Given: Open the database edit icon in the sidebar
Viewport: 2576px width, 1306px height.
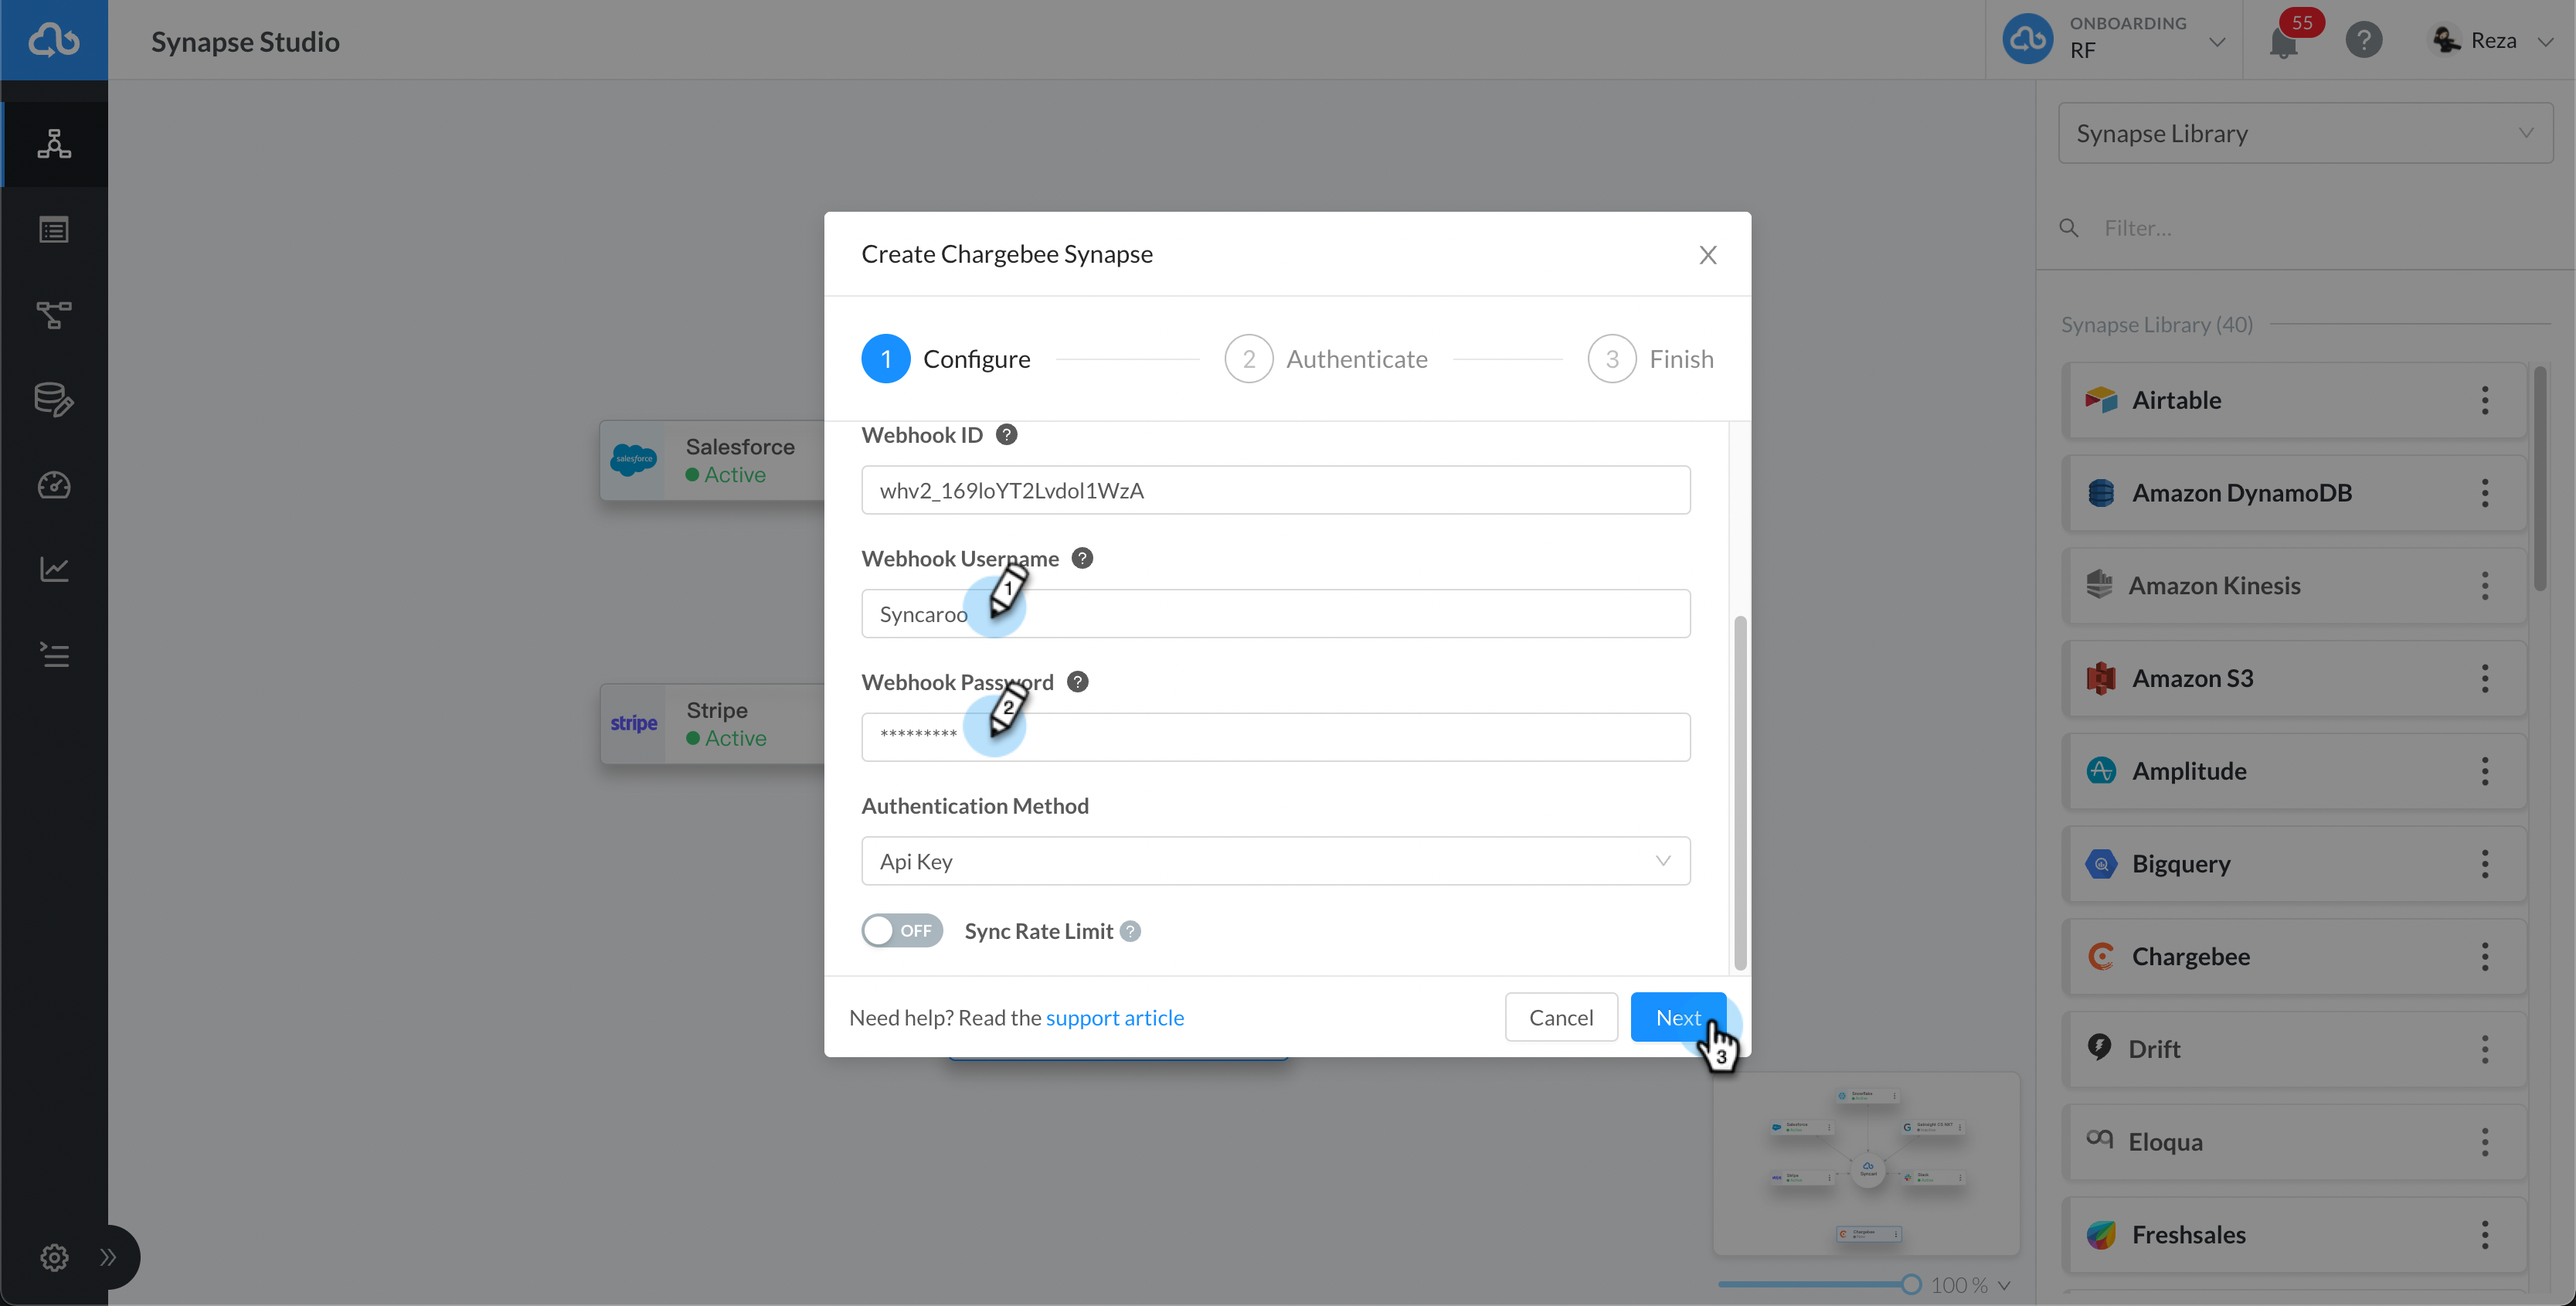Looking at the screenshot, I should [54, 400].
